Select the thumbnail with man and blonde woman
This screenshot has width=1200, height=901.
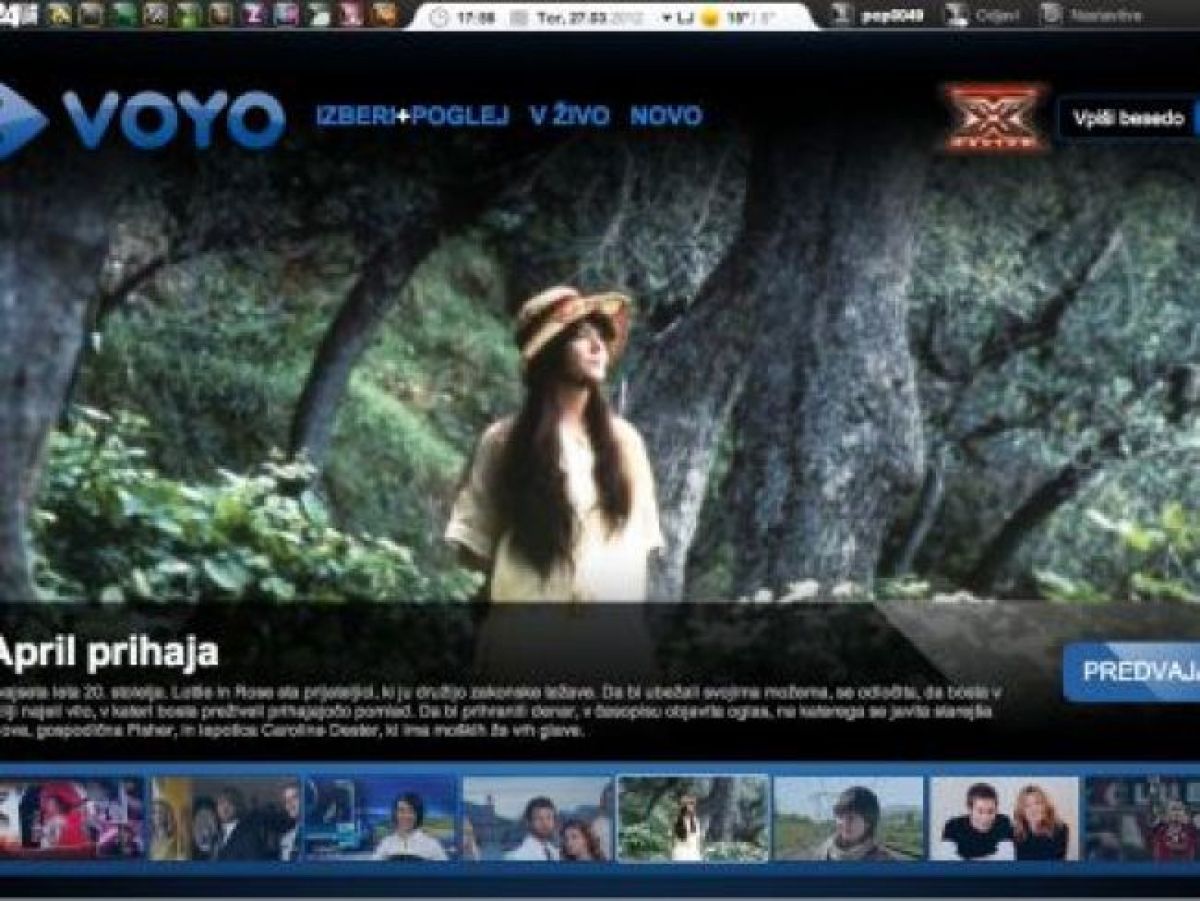pos(1004,818)
